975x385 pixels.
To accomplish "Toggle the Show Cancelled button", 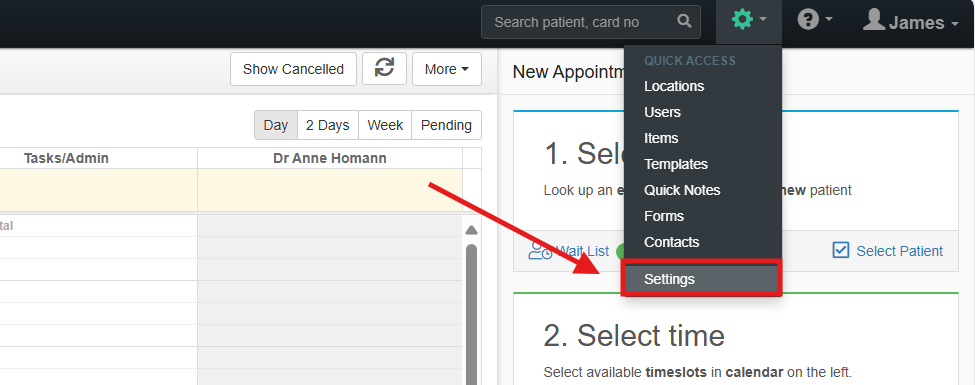I will coord(293,69).
